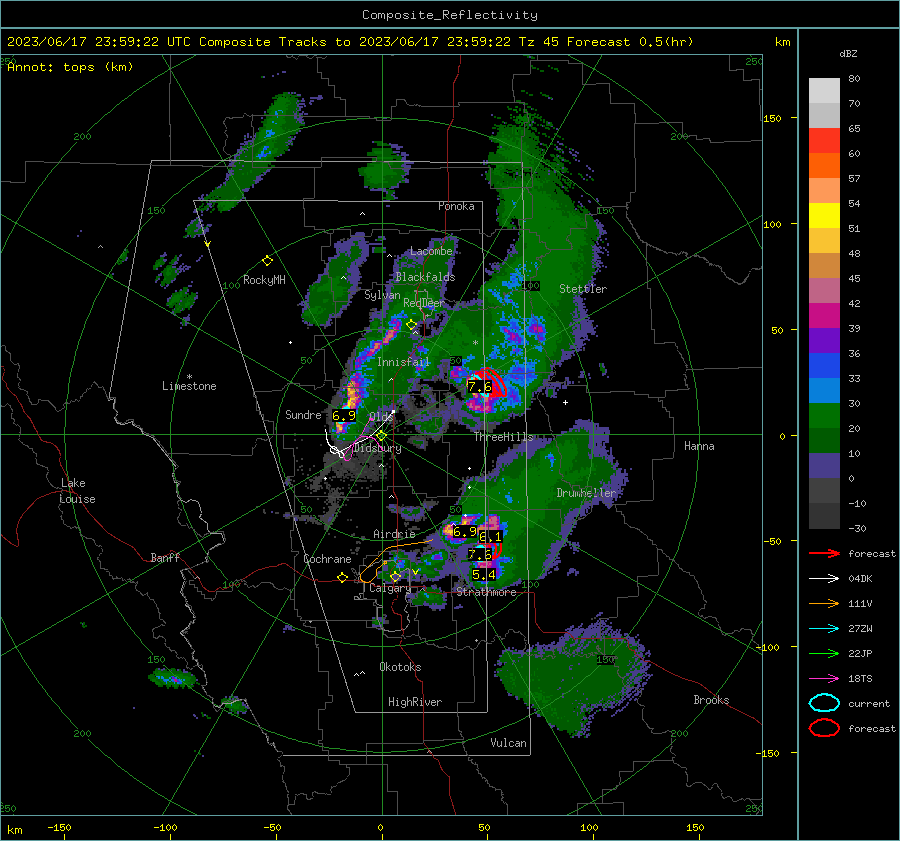Select the cyan 27ZW track arrow
This screenshot has width=900, height=841.
click(x=824, y=629)
